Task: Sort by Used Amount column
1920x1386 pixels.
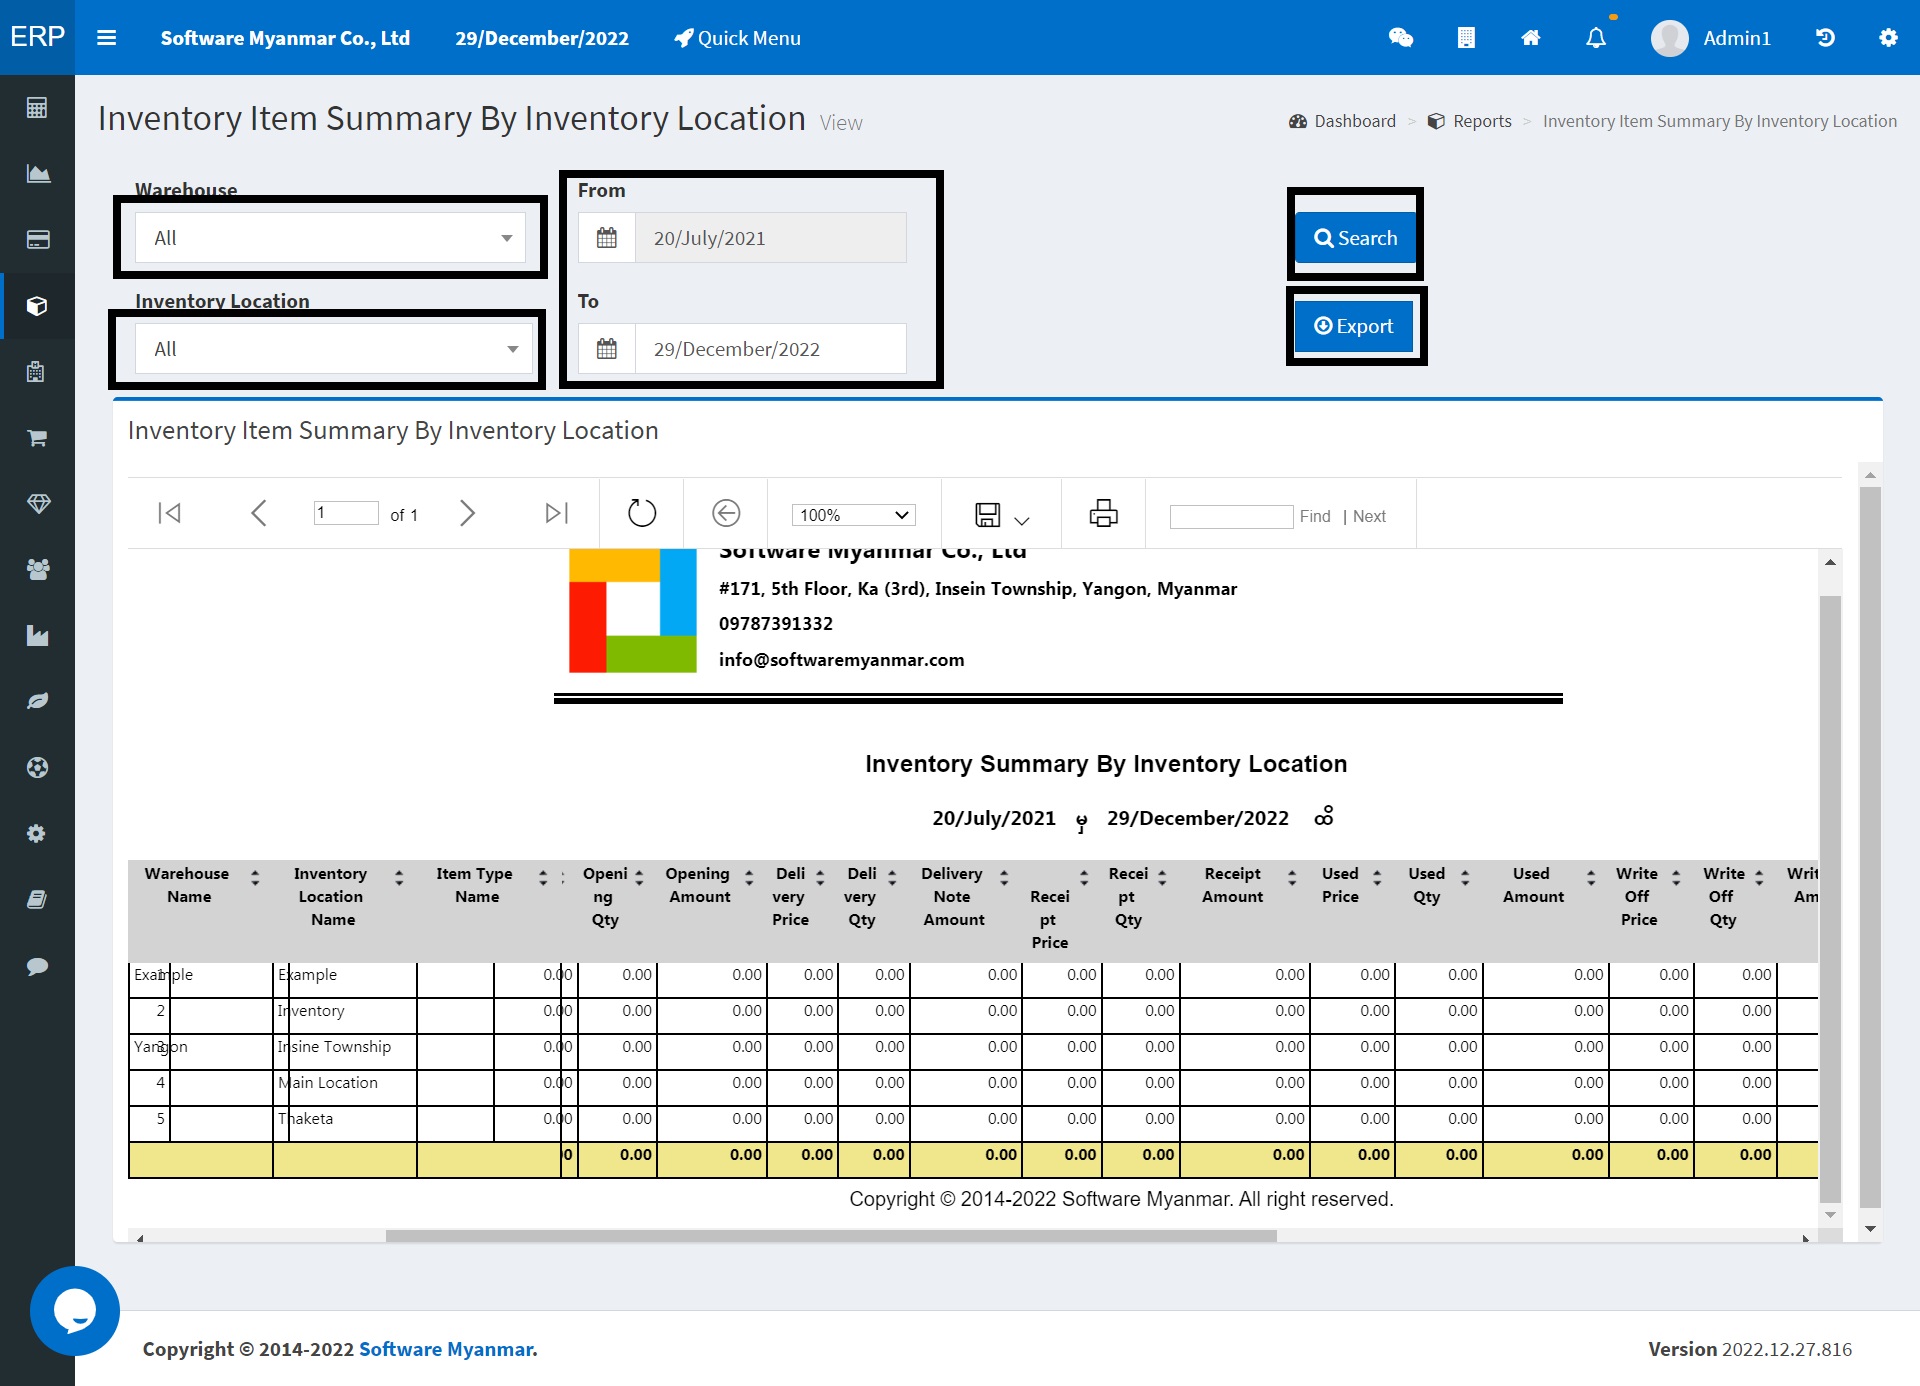Action: 1590,878
